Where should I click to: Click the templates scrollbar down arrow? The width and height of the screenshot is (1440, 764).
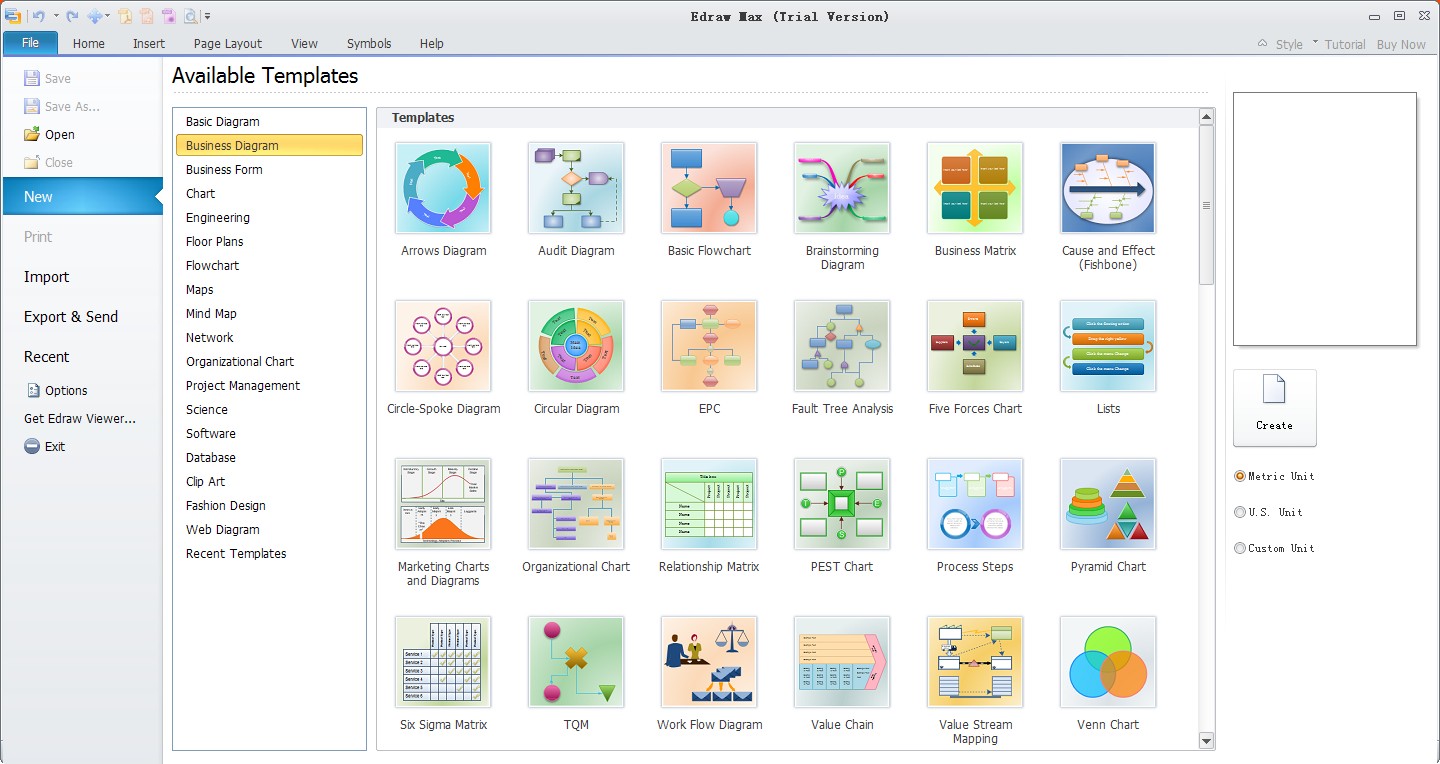[1206, 741]
